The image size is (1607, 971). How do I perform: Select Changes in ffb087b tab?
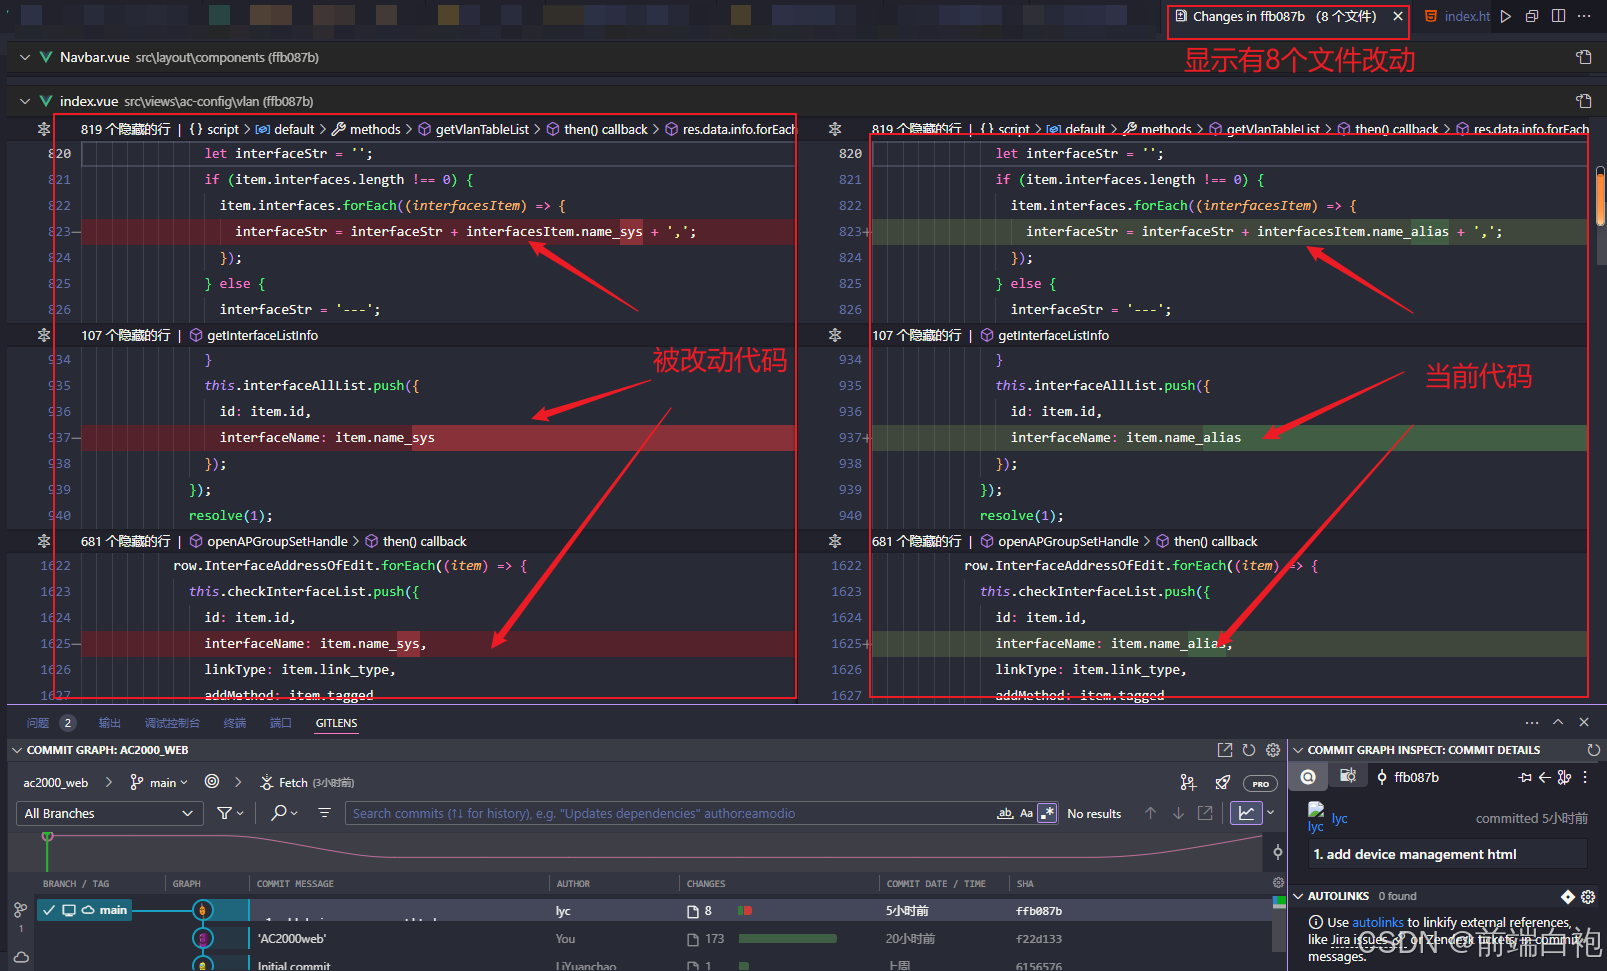tap(1283, 16)
